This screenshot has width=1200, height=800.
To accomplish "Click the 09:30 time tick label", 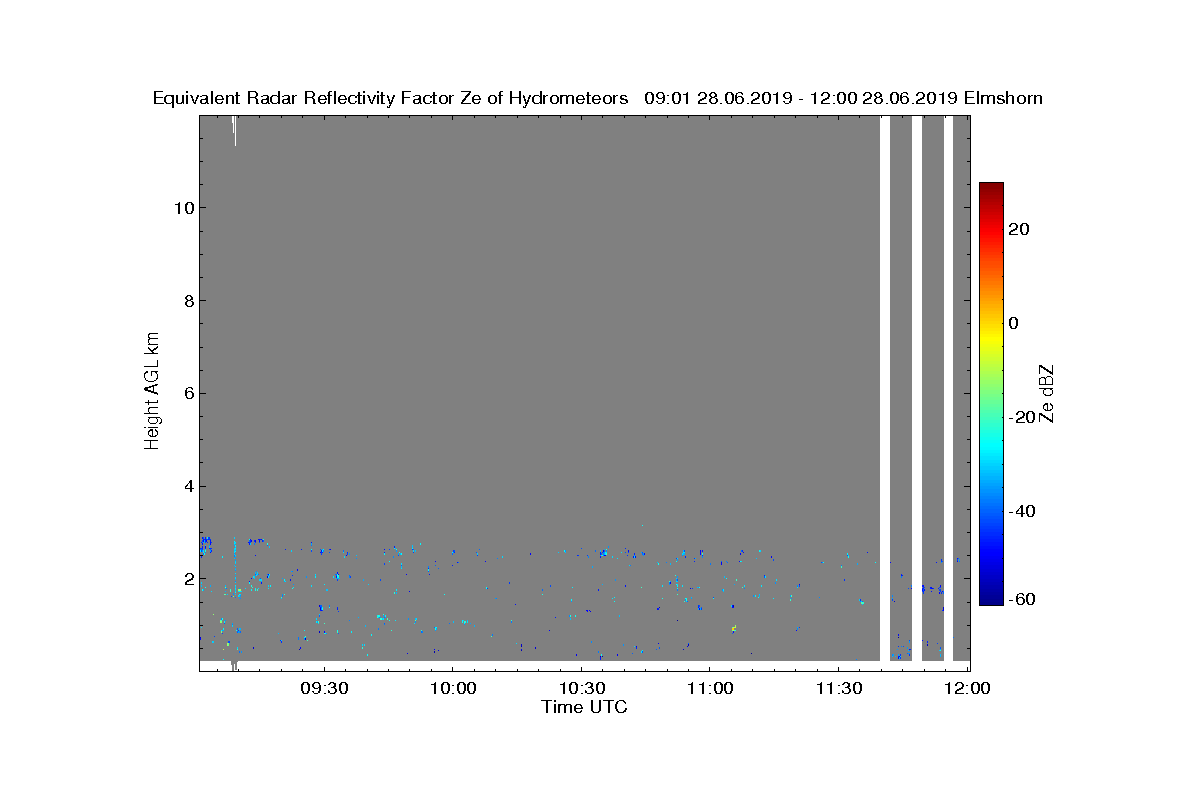I will pos(323,688).
